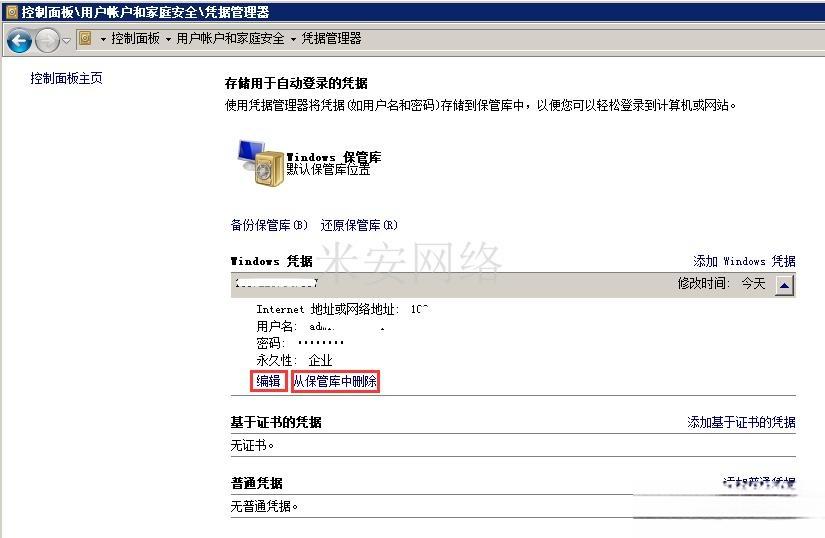Click the Windows 凭据 section heading
825x538 pixels.
[271, 261]
